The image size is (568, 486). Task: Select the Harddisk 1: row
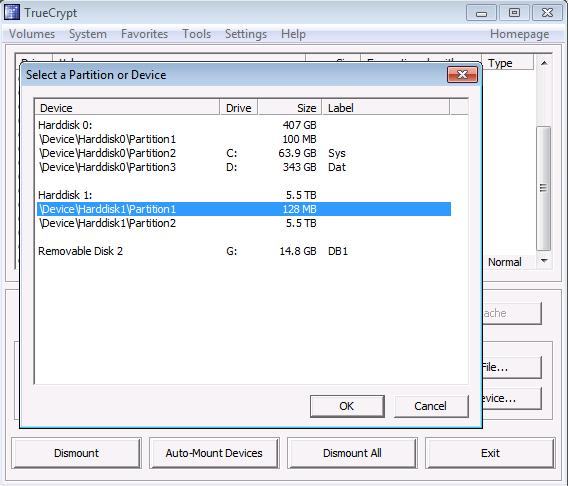point(244,195)
